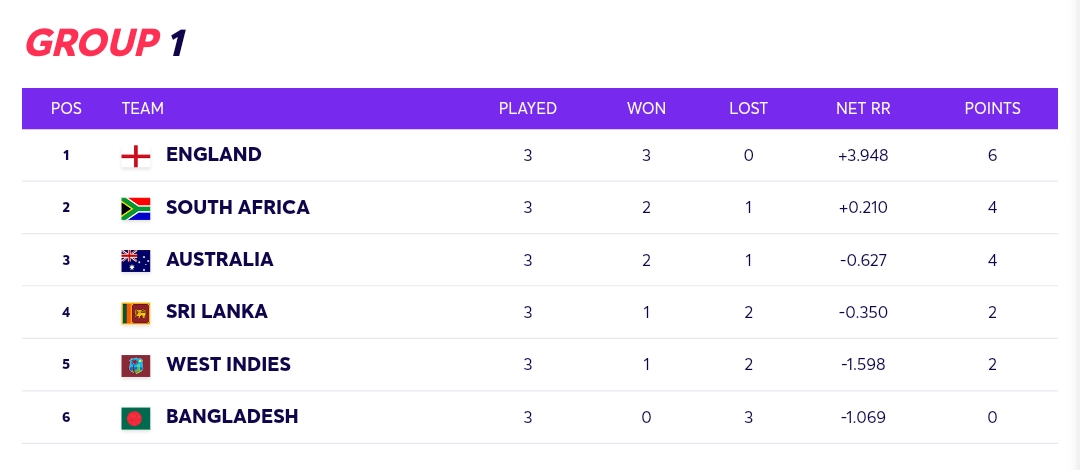
Task: Click the South Africa flag icon
Action: 136,209
